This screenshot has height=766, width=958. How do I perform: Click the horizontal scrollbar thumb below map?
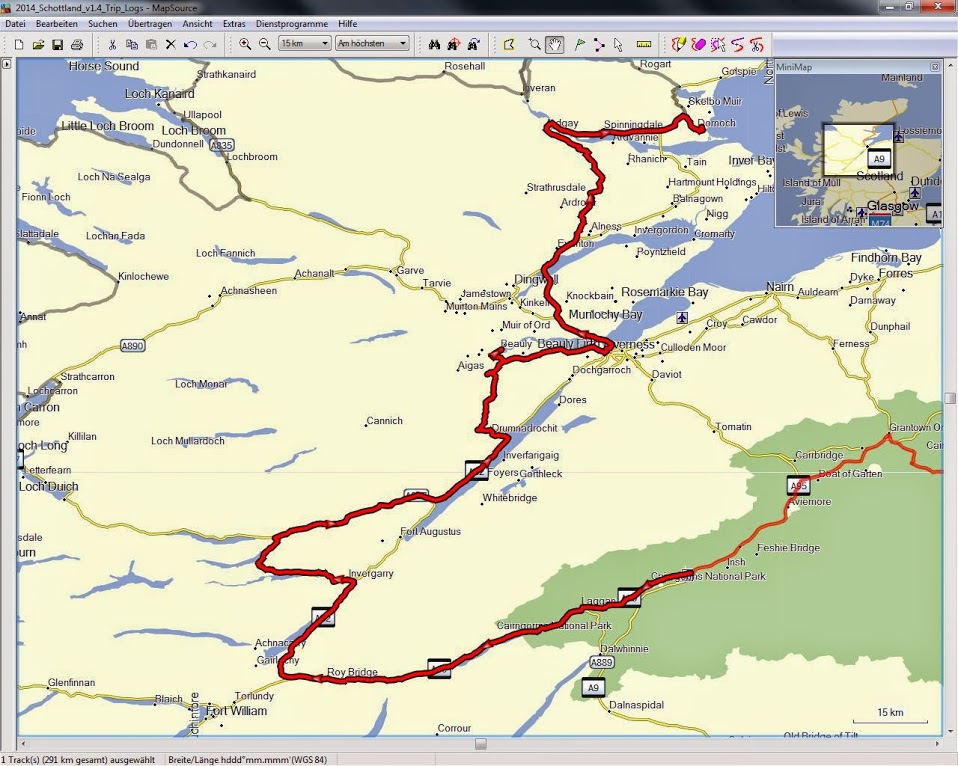coord(481,744)
